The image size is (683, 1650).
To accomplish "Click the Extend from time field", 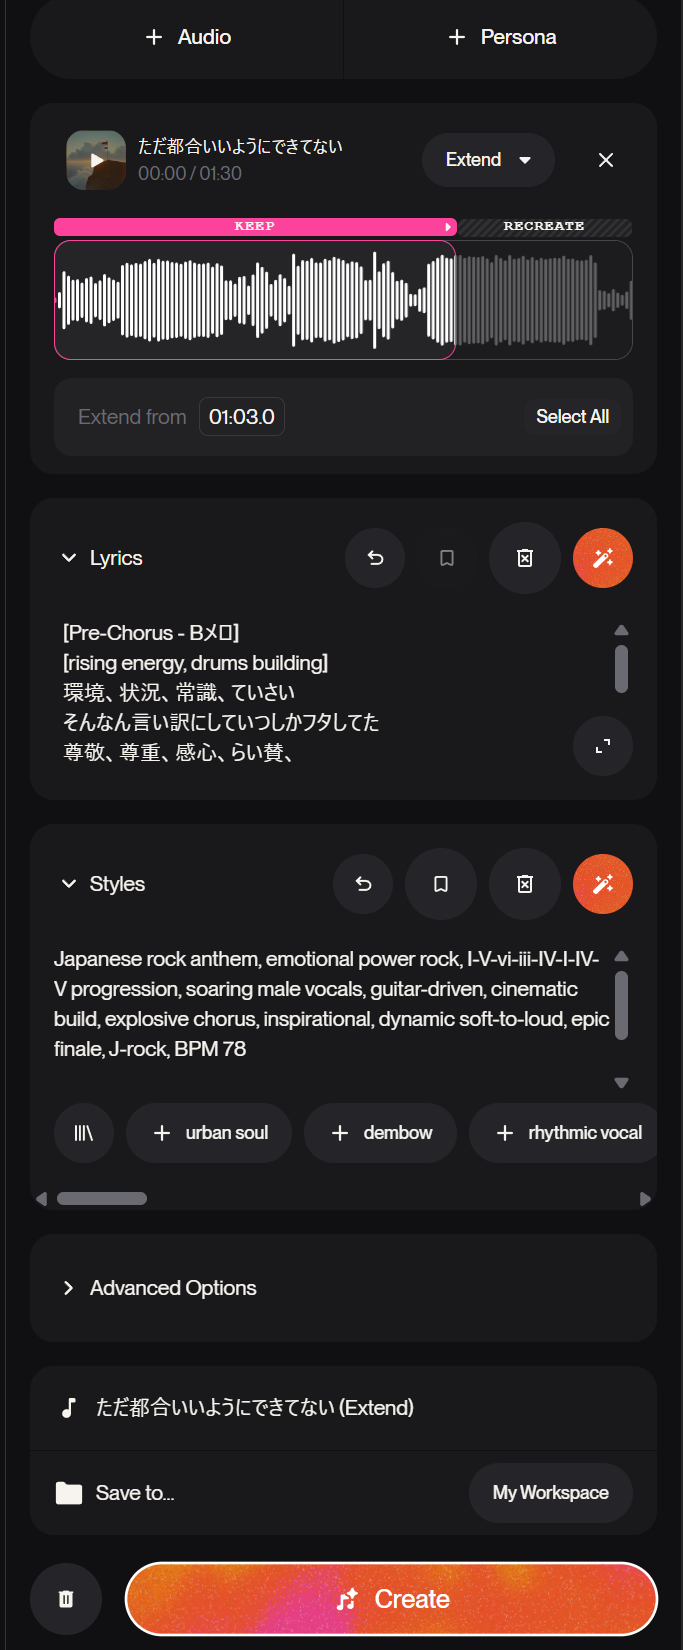I will click(242, 417).
